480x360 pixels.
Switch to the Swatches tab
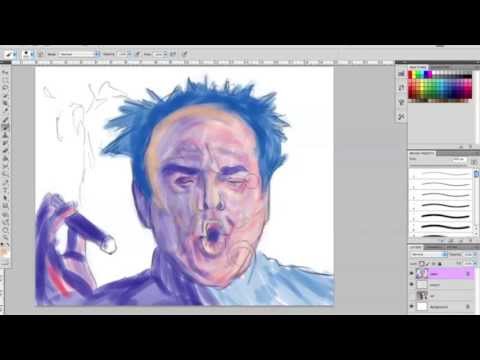418,67
